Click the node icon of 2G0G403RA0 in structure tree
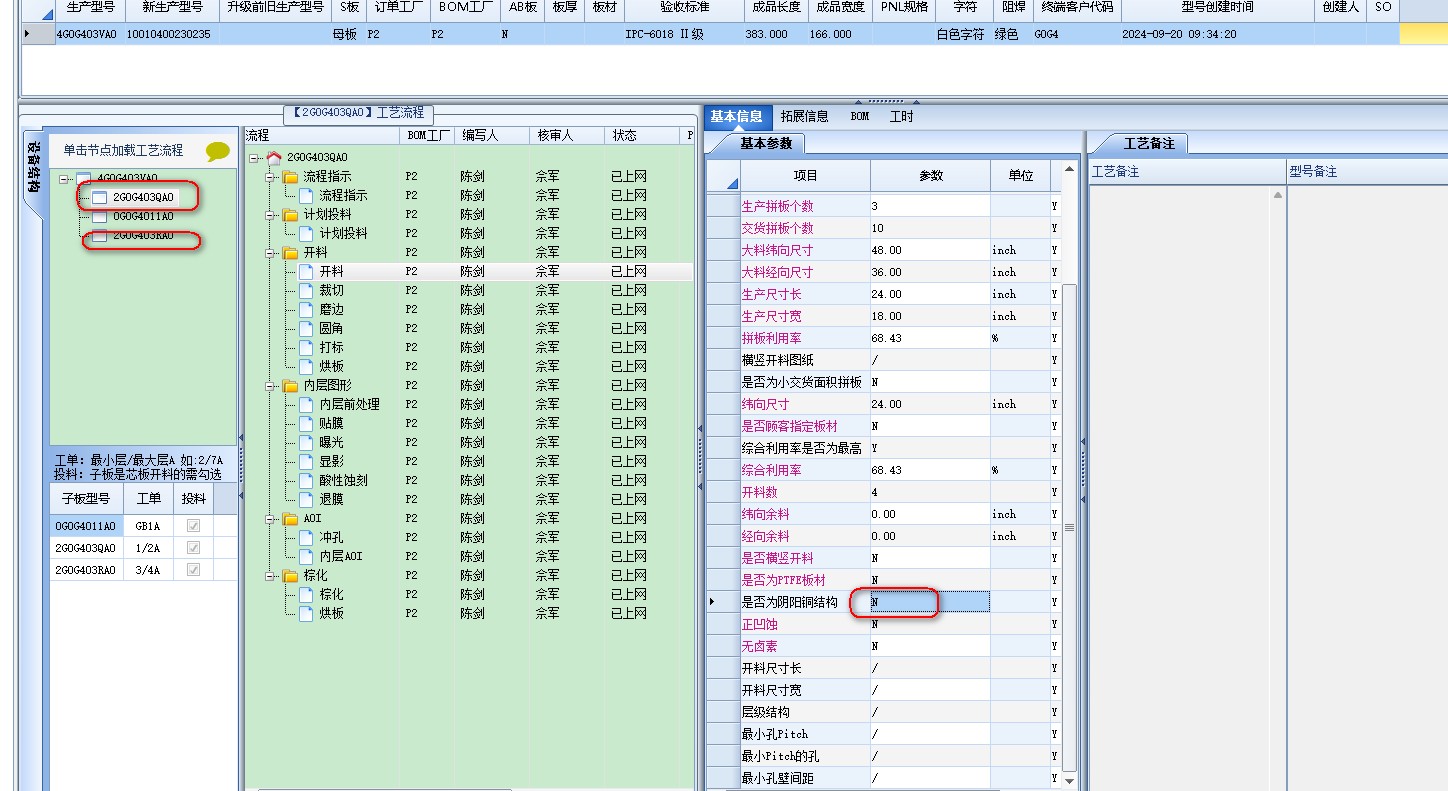 click(99, 236)
